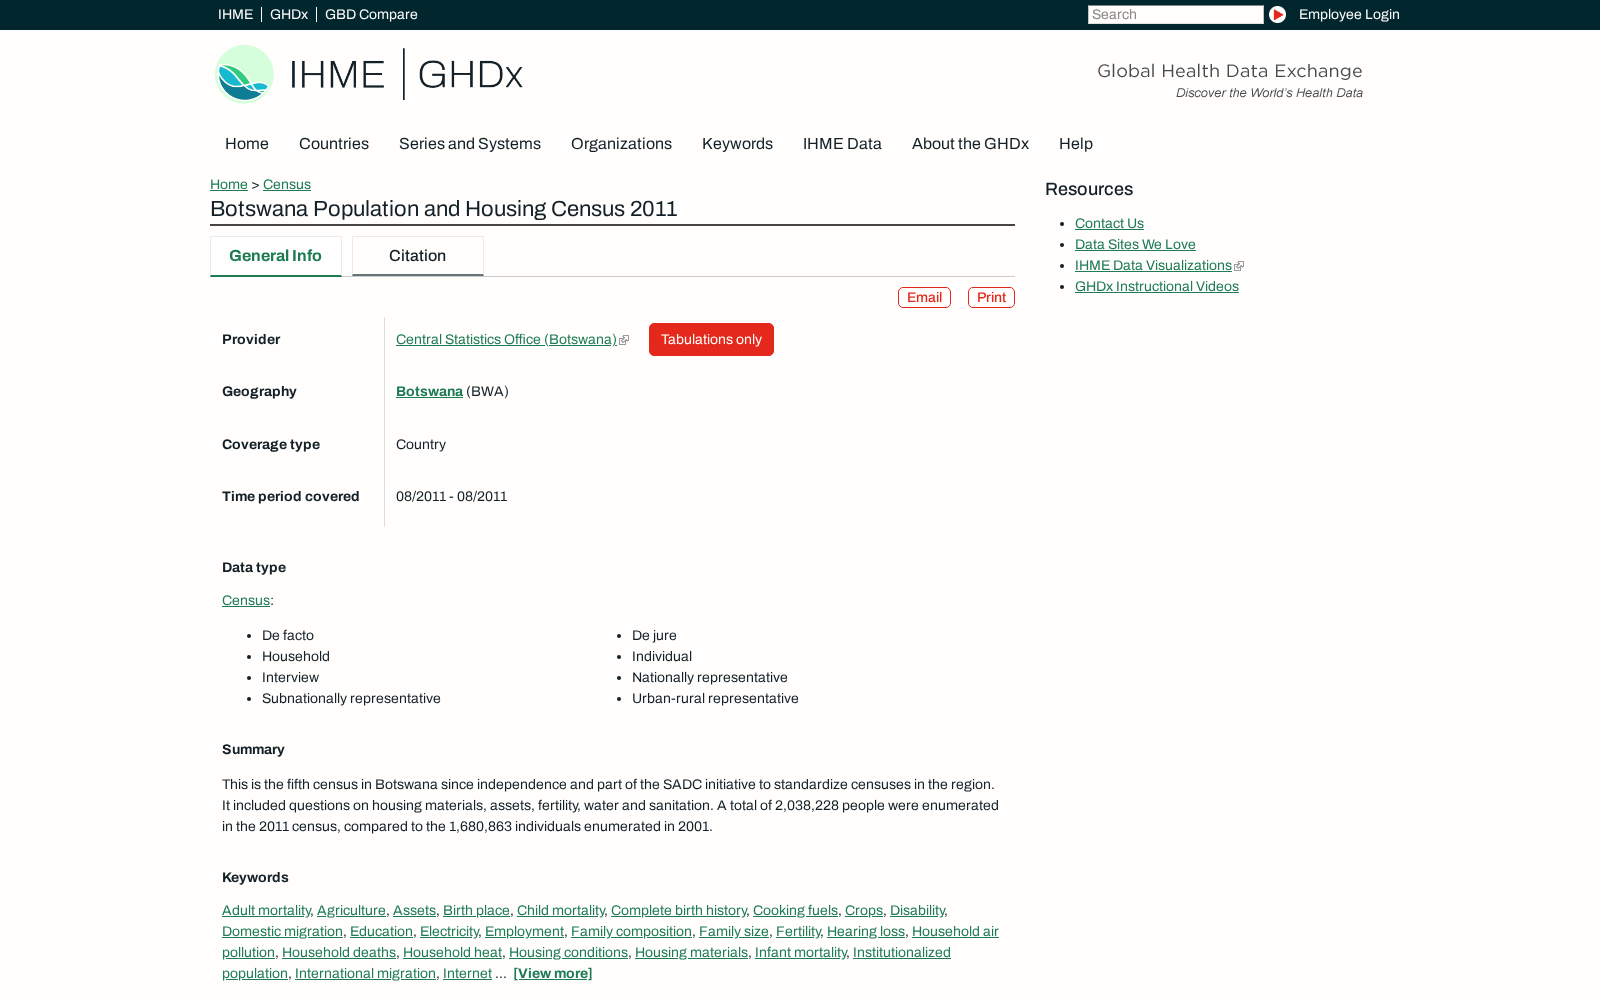The image size is (1600, 1000).
Task: Click the time period '08/2011 - 08/2011'
Action: pos(452,497)
